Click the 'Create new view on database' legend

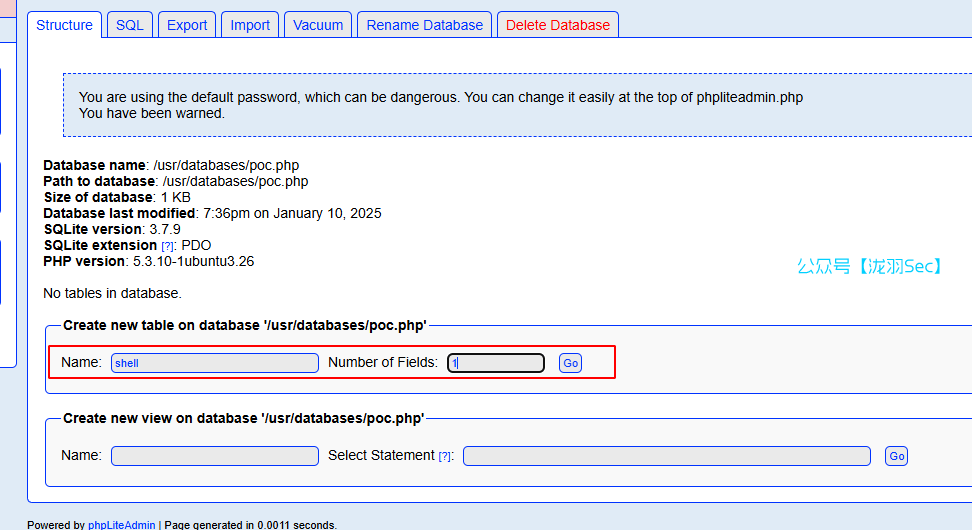243,418
